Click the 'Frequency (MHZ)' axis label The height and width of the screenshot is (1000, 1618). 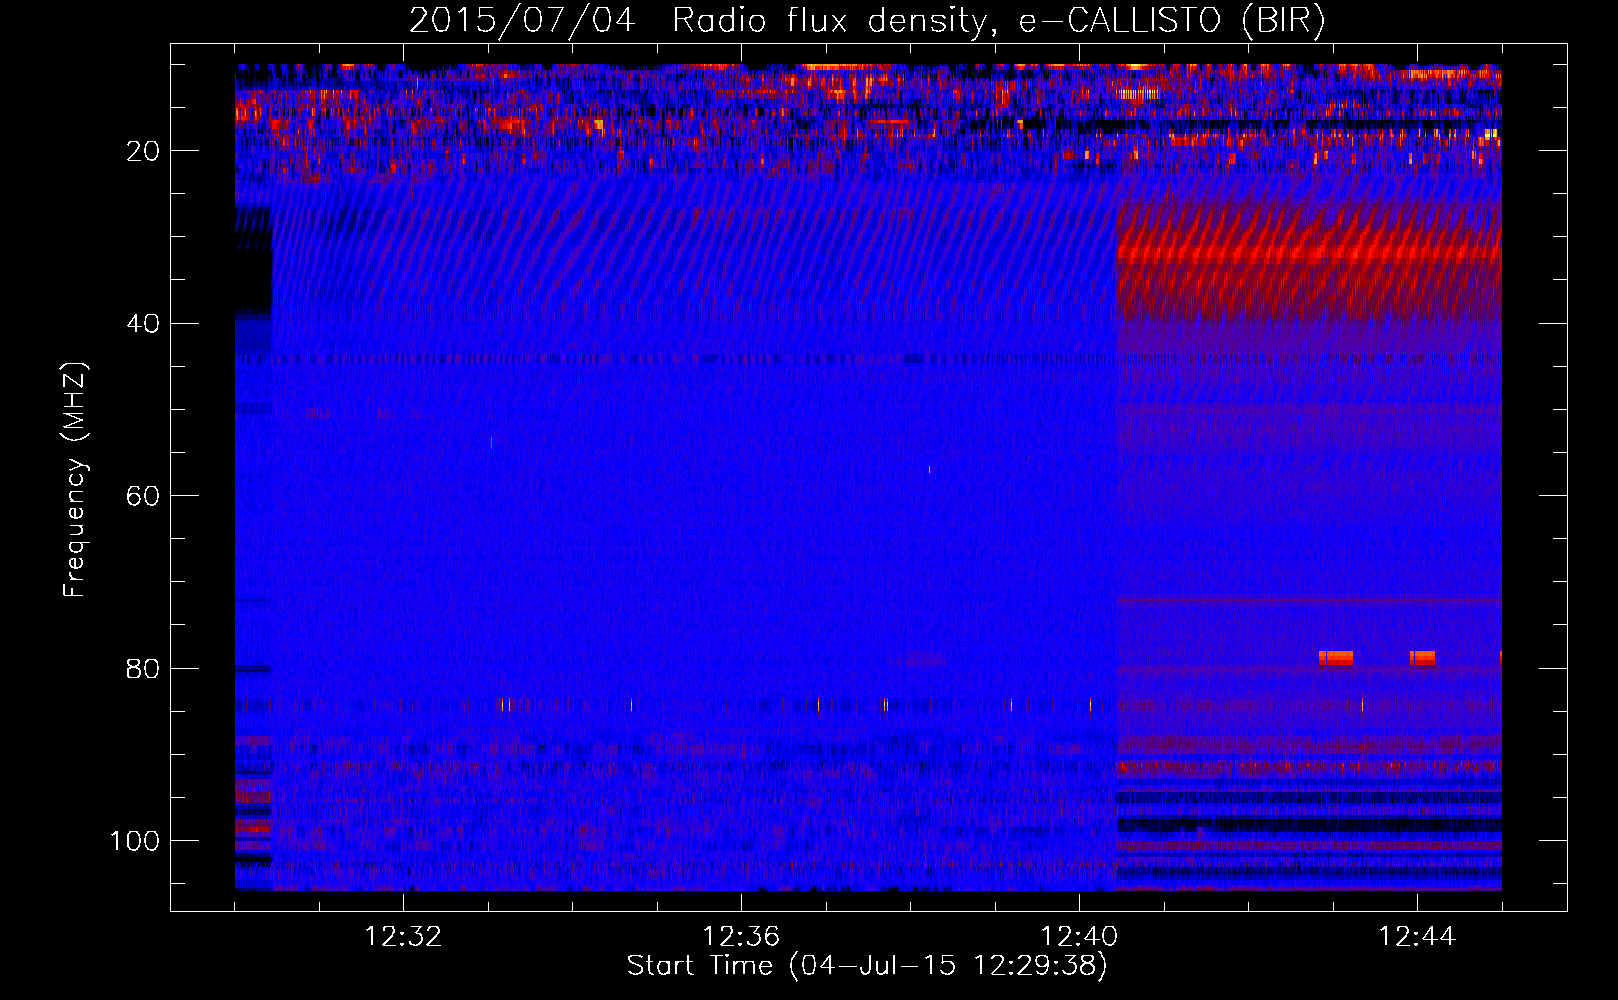(75, 480)
